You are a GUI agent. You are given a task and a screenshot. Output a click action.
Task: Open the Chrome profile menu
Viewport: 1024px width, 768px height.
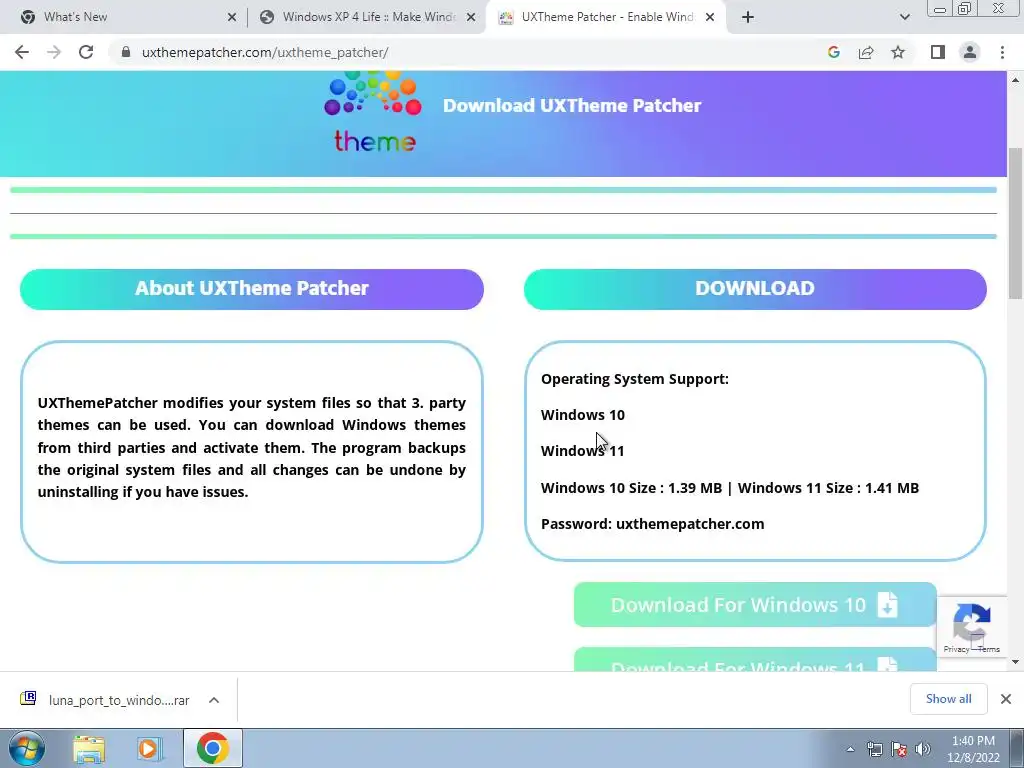click(x=970, y=52)
